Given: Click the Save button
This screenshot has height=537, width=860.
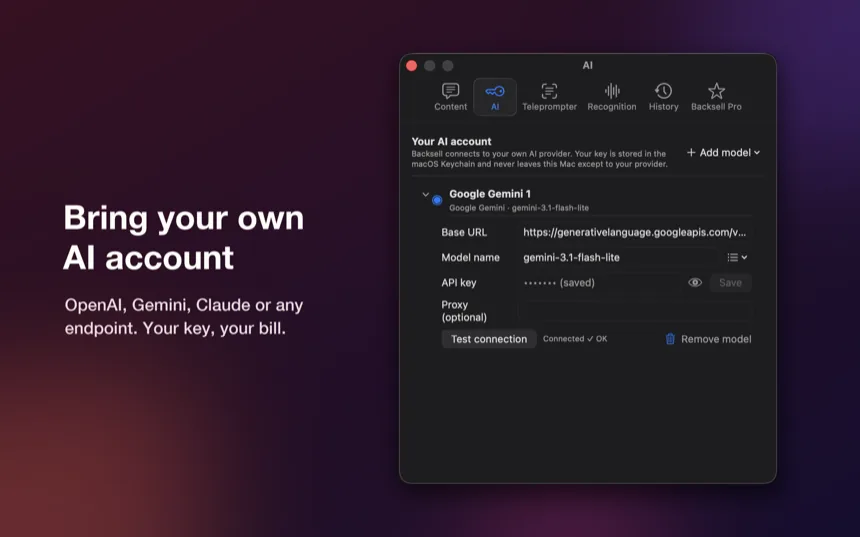Looking at the screenshot, I should click(730, 283).
